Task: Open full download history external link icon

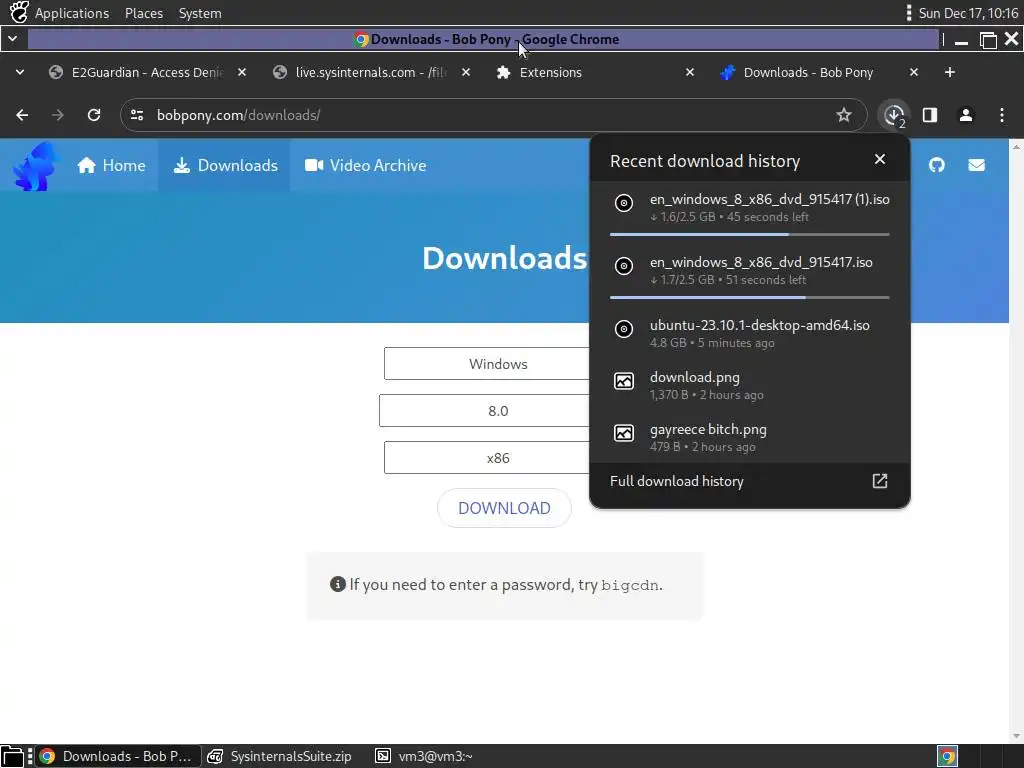Action: pyautogui.click(x=880, y=481)
